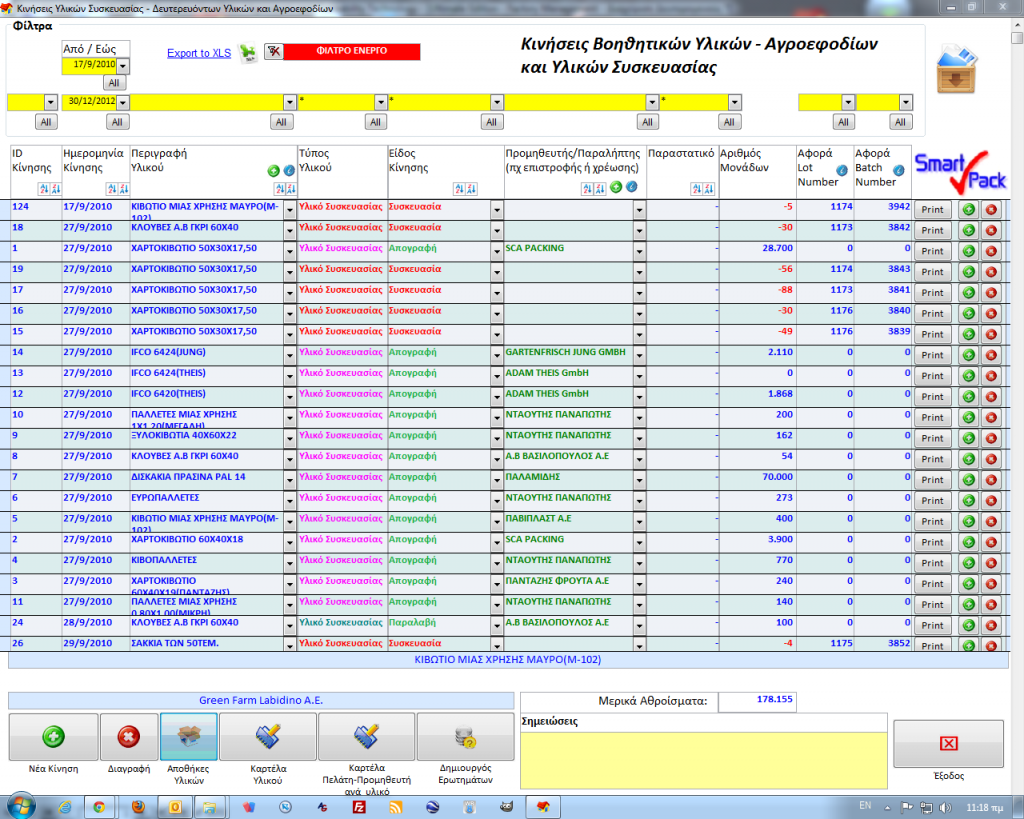Click Νέα Κίνηση green plus button
The height and width of the screenshot is (819, 1024).
coord(54,737)
